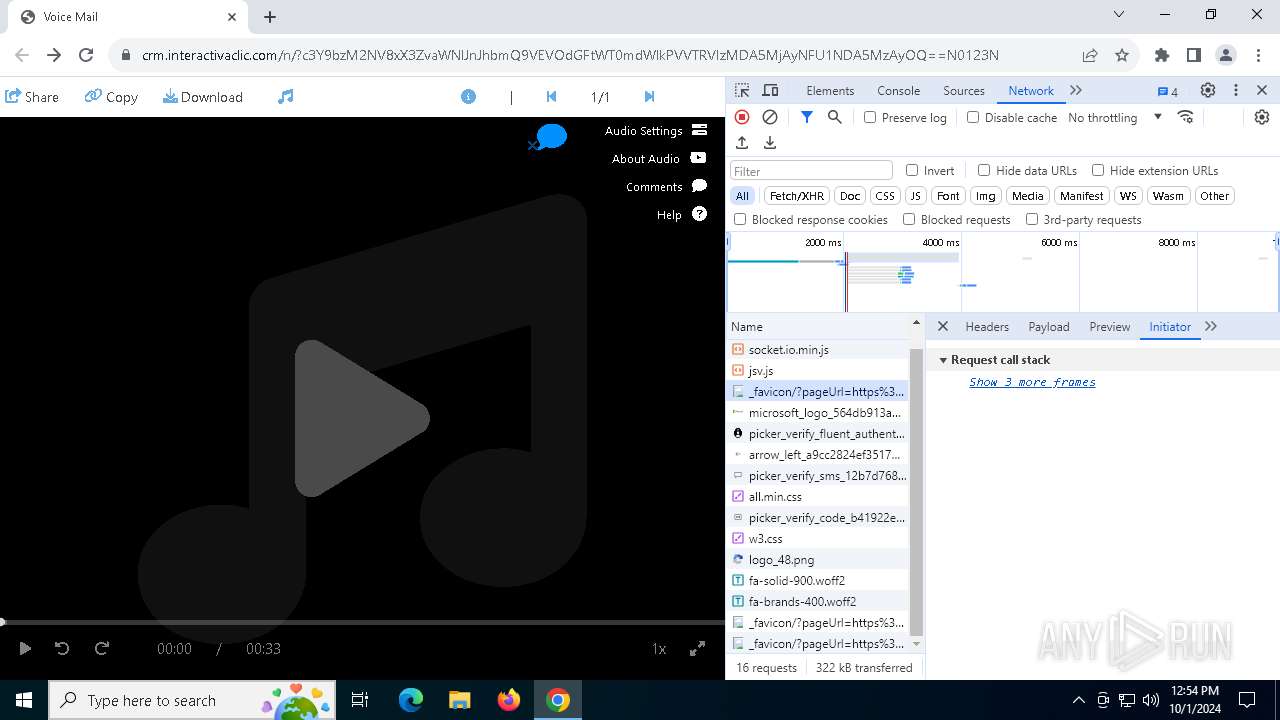The image size is (1280, 720).
Task: Open the blue info icon
Action: [x=468, y=97]
